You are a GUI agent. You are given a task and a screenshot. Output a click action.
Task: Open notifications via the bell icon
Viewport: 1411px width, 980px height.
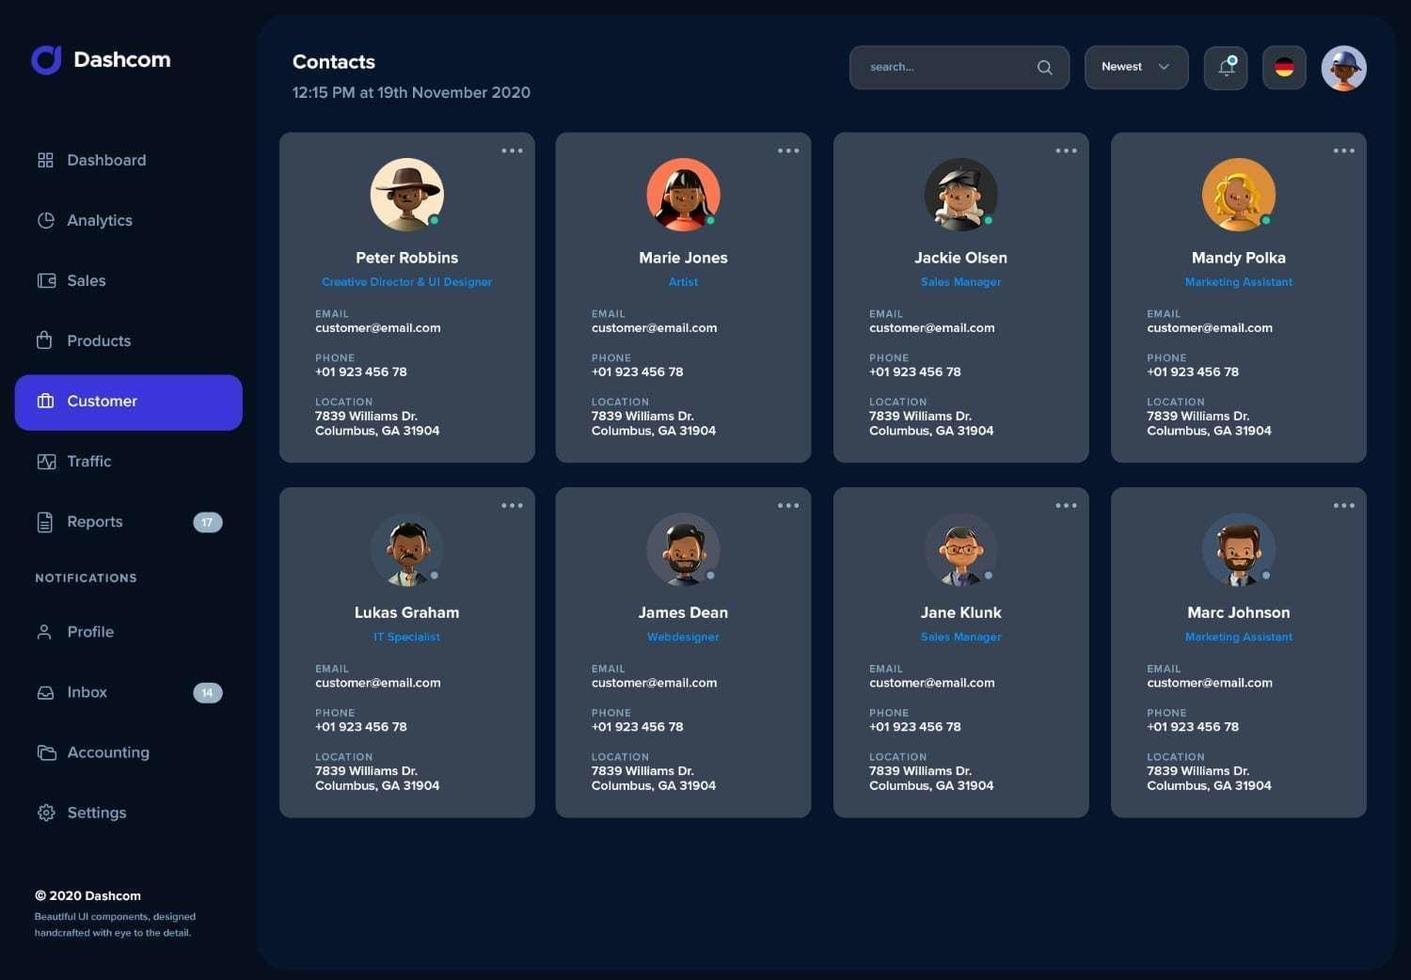click(1225, 68)
